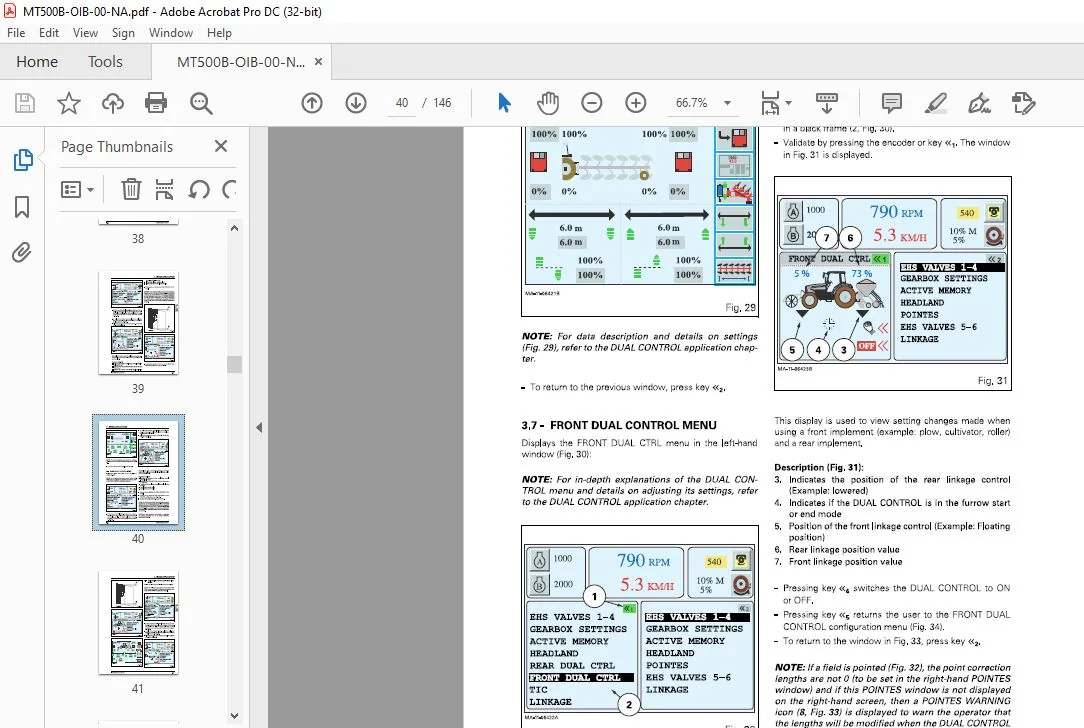Click the 'Fig. 31' caption

tap(992, 380)
